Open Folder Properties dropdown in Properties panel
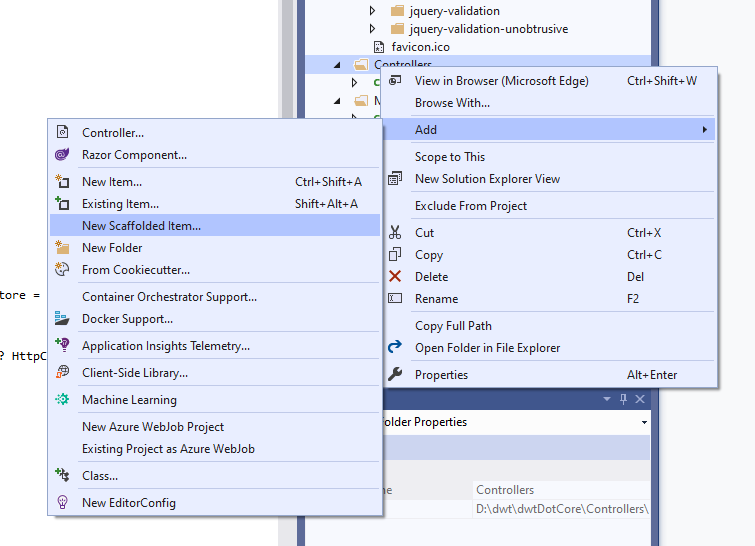 643,423
